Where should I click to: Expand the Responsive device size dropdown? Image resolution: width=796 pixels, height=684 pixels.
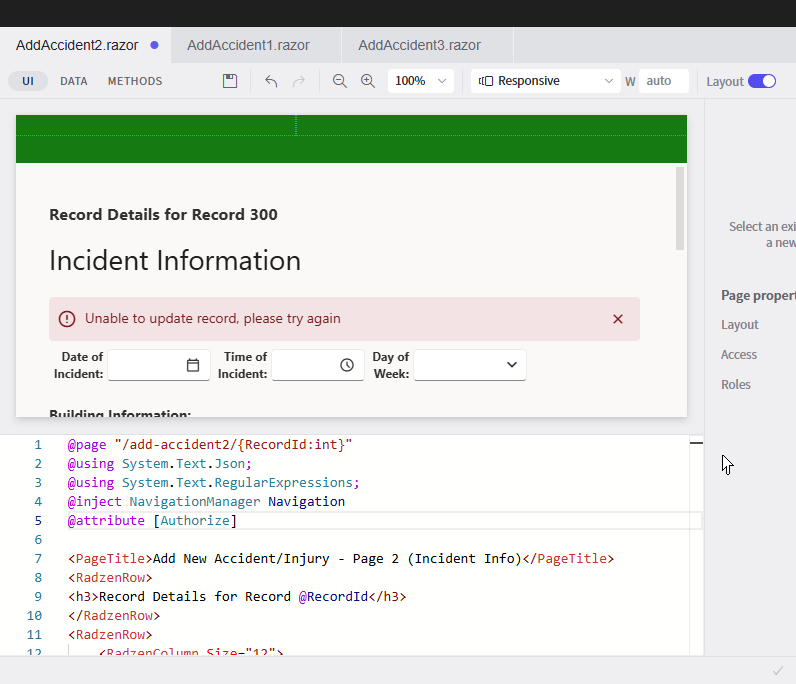pyautogui.click(x=545, y=81)
